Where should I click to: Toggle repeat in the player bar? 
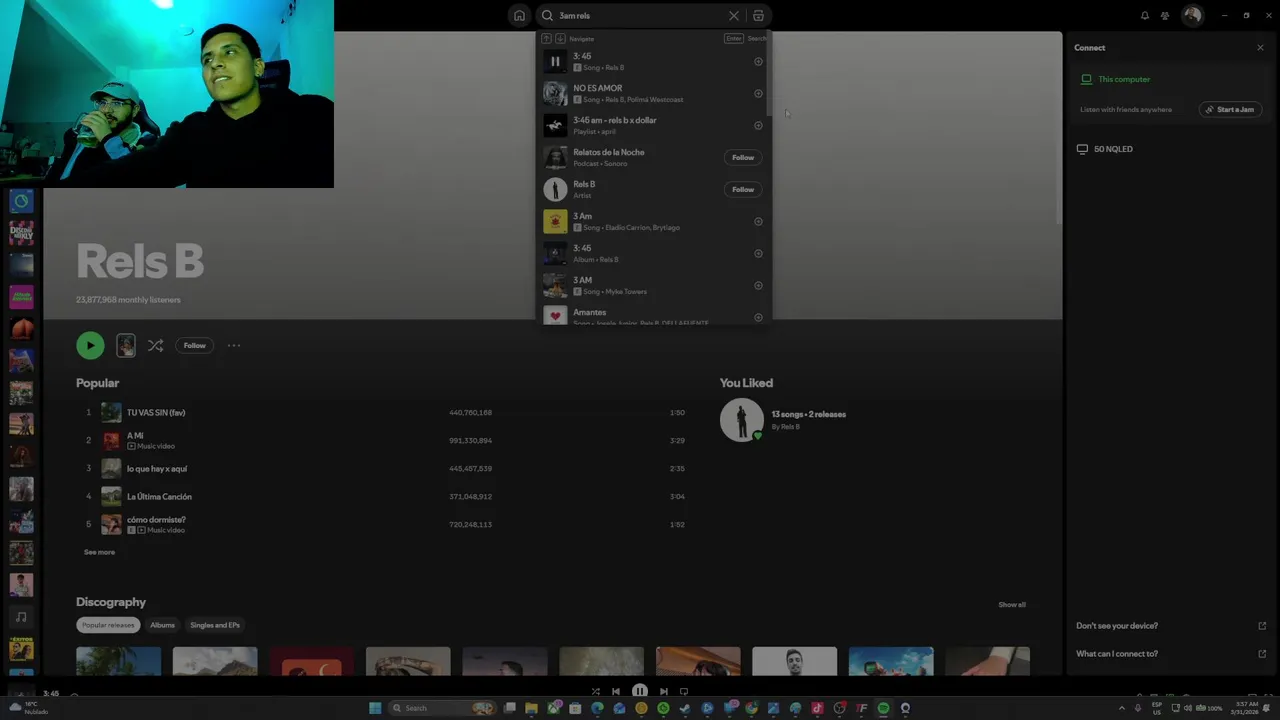pos(684,691)
